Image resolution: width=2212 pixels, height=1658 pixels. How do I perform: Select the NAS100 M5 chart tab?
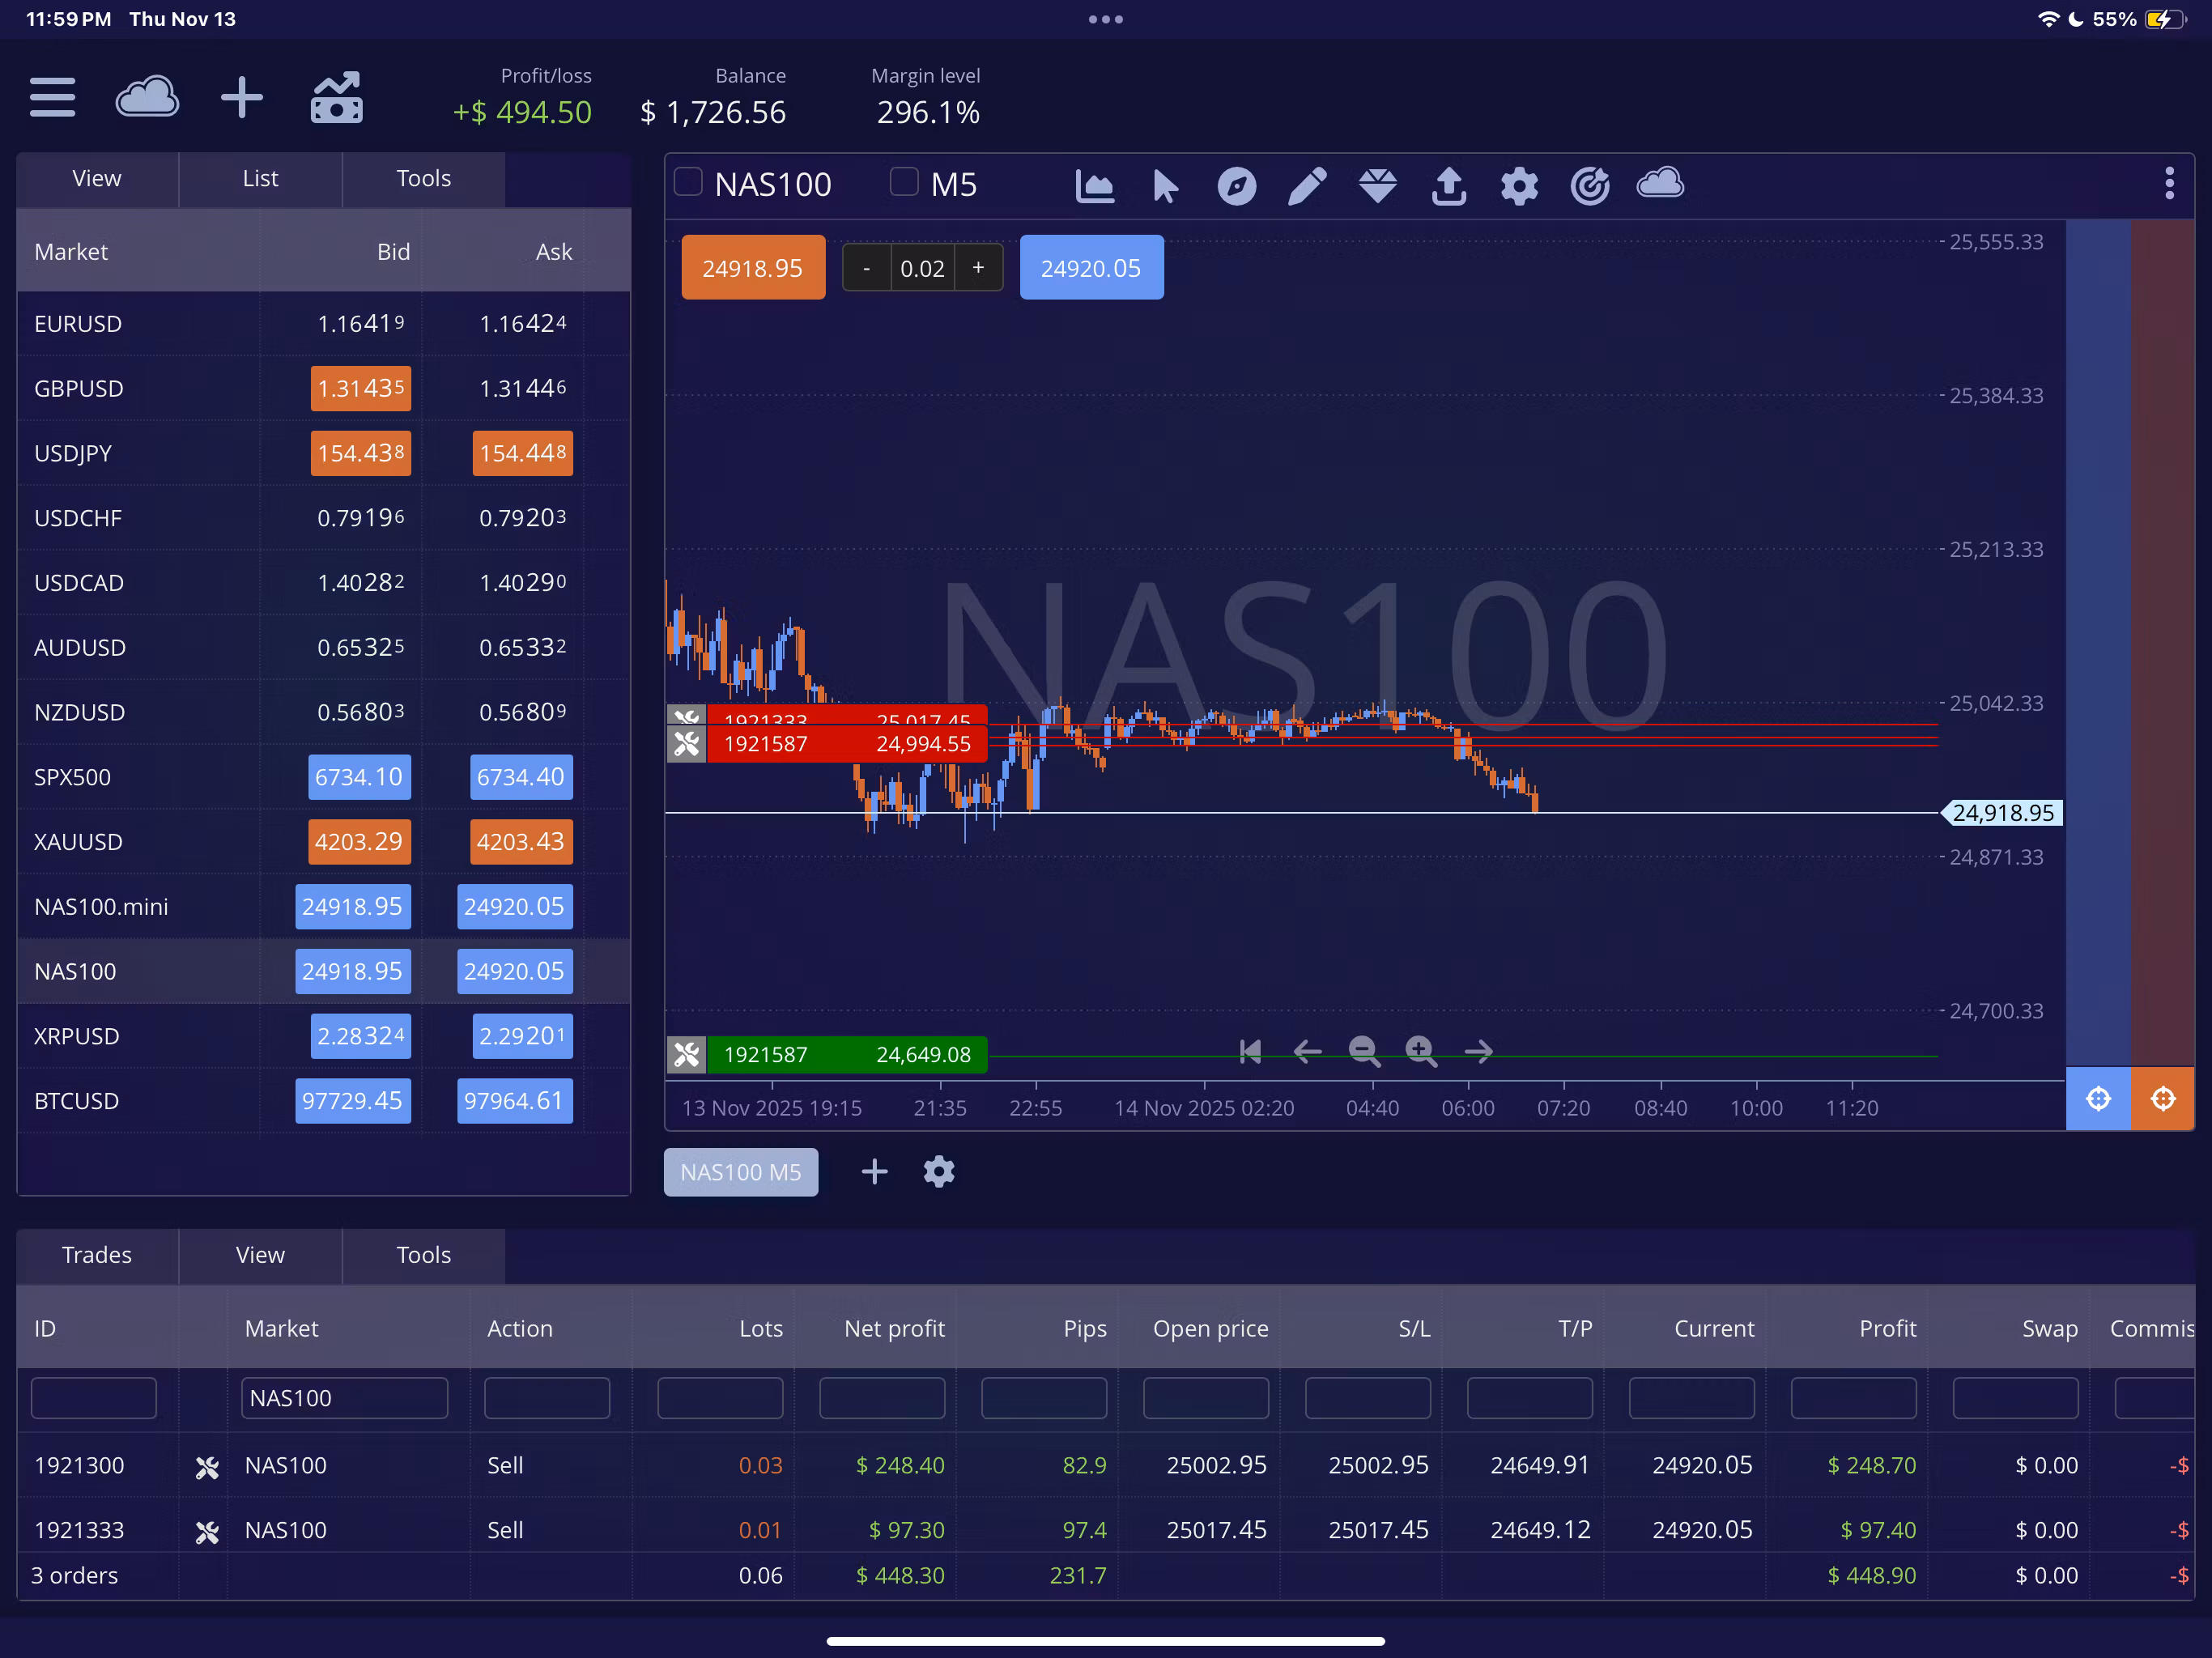pos(741,1172)
